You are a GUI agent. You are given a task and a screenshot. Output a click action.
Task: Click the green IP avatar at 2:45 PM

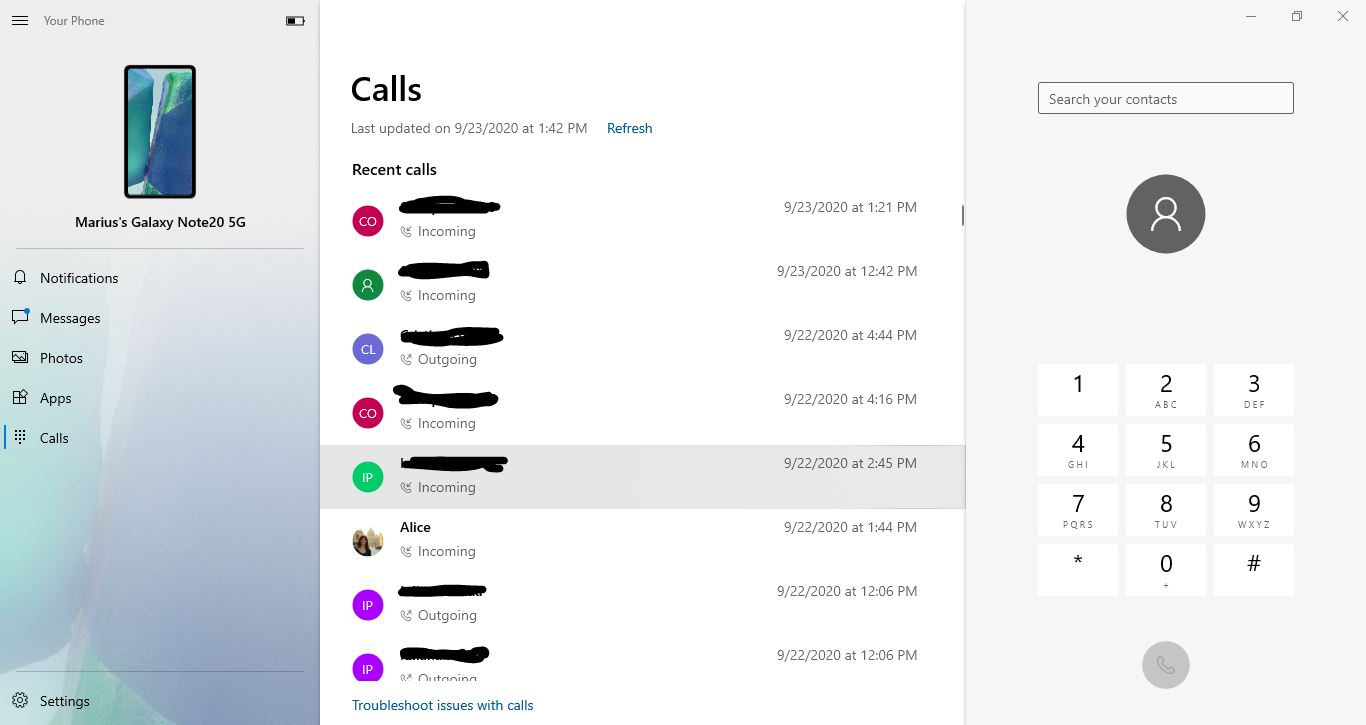[x=368, y=477]
